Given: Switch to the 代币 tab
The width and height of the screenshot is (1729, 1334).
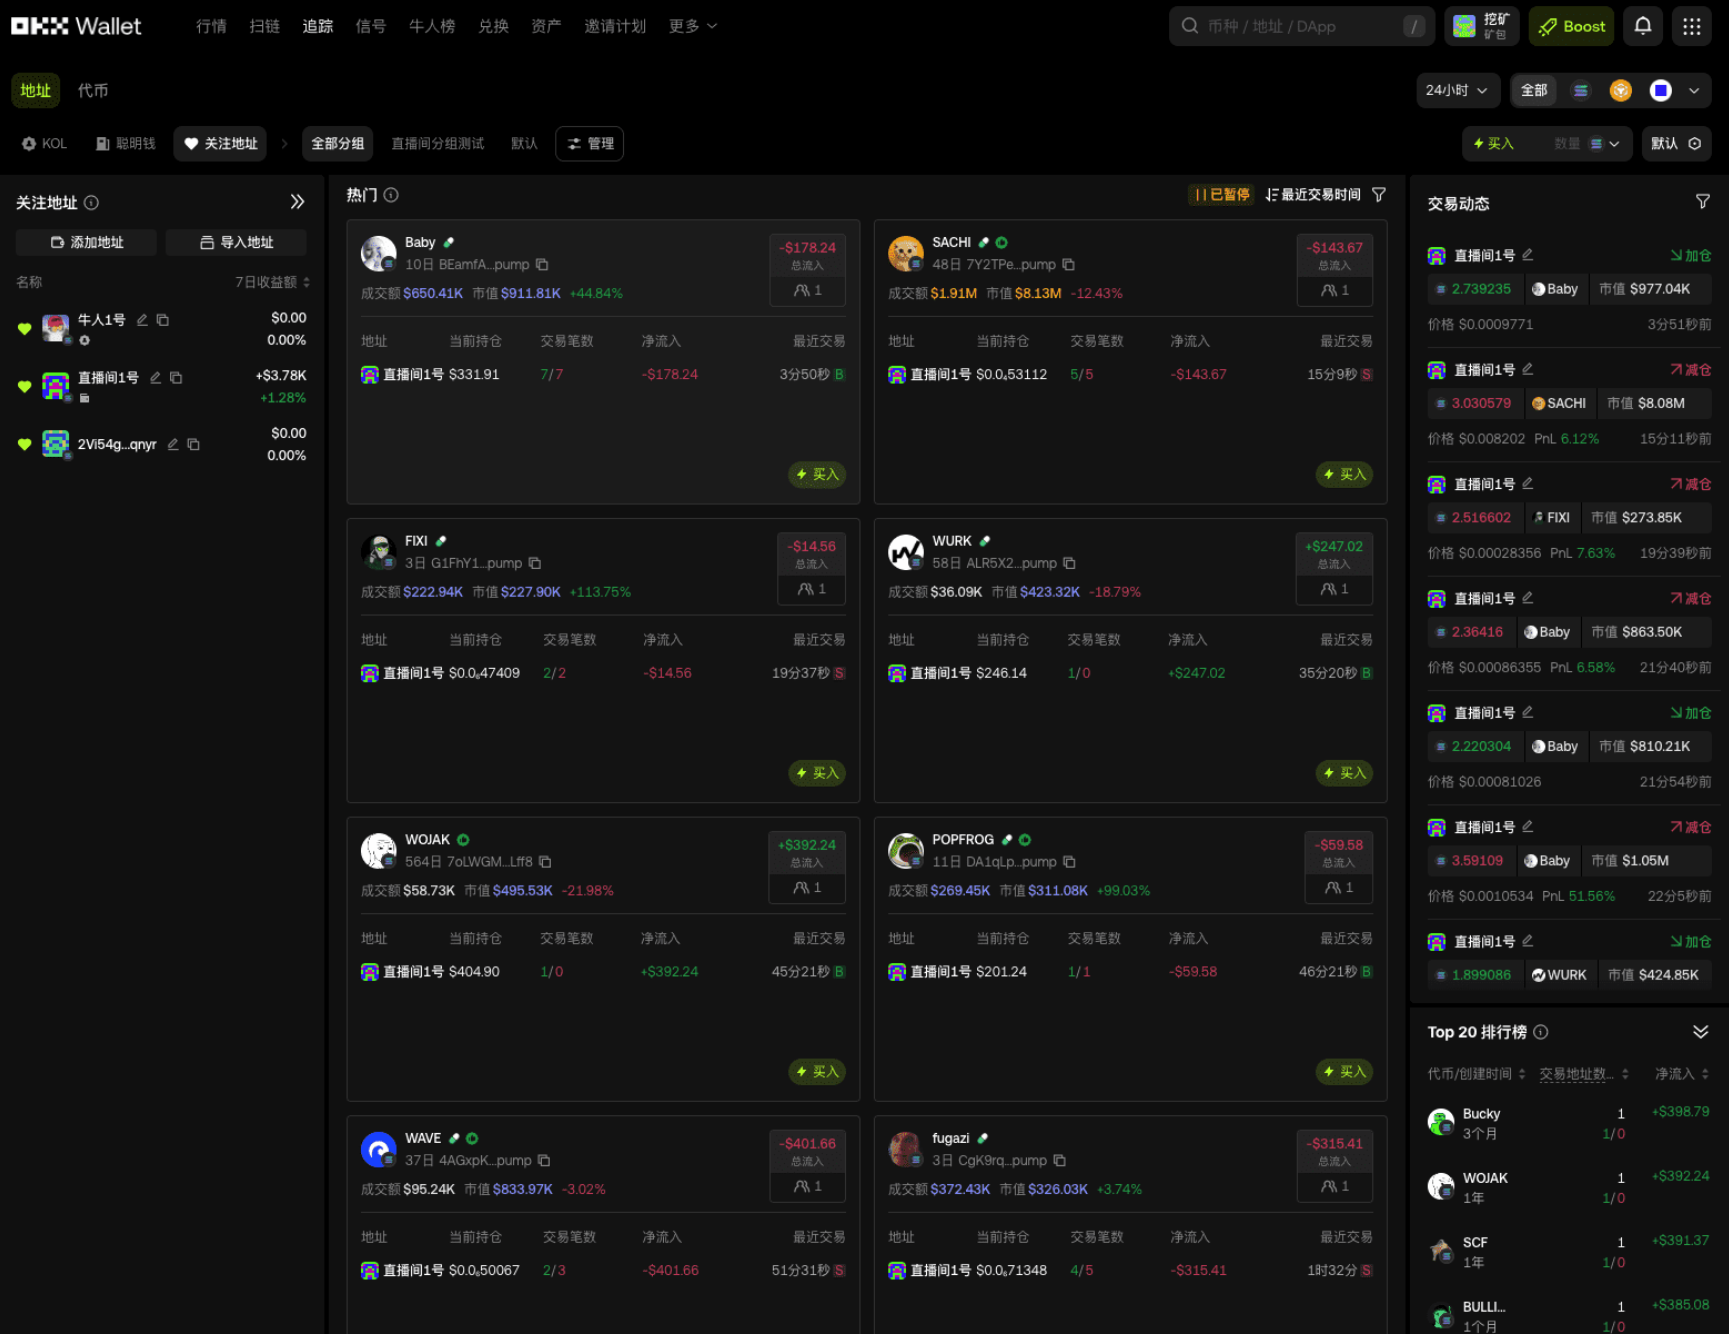Looking at the screenshot, I should pyautogui.click(x=93, y=91).
